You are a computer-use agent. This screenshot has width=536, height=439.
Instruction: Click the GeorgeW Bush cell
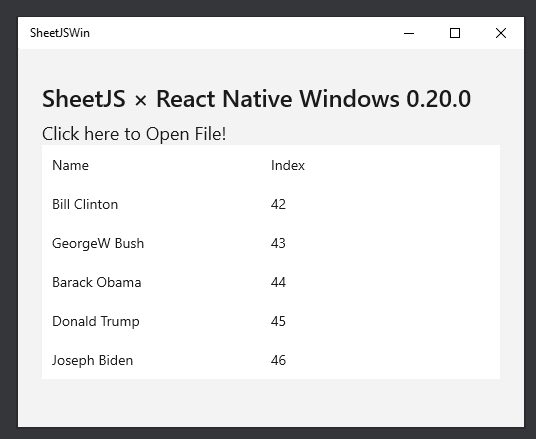pyautogui.click(x=98, y=243)
